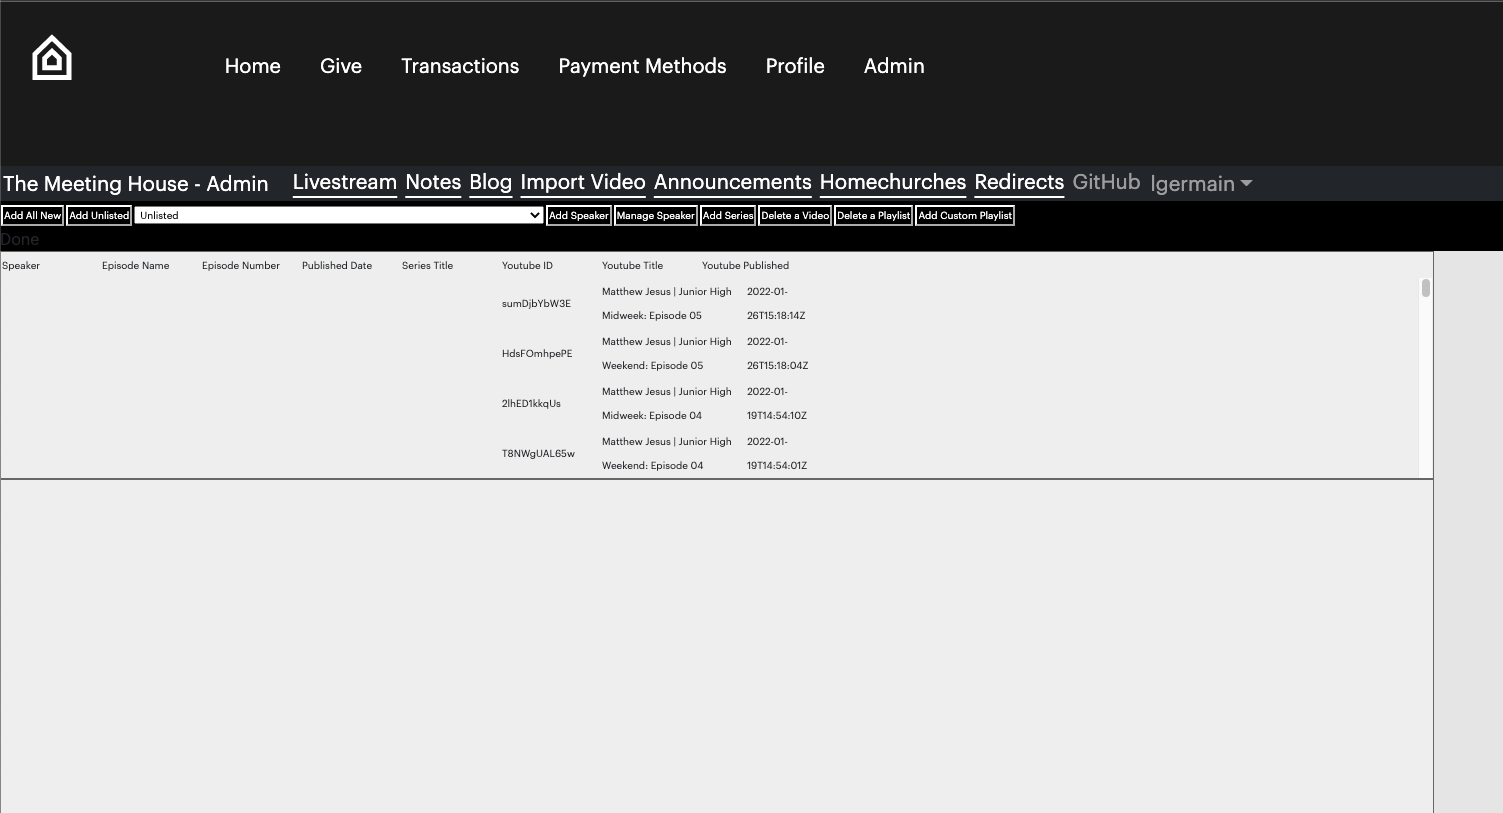Switch to the Livestream tab
Screen dimensions: 1503x813
coord(345,182)
